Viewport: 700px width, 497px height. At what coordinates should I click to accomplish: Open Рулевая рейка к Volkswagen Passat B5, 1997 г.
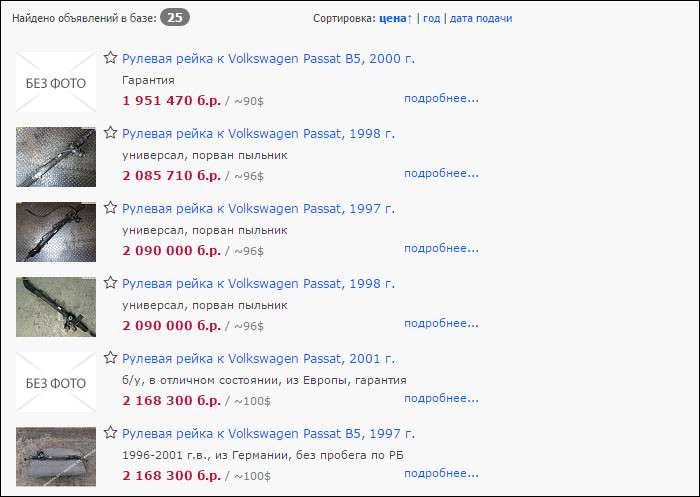(268, 434)
